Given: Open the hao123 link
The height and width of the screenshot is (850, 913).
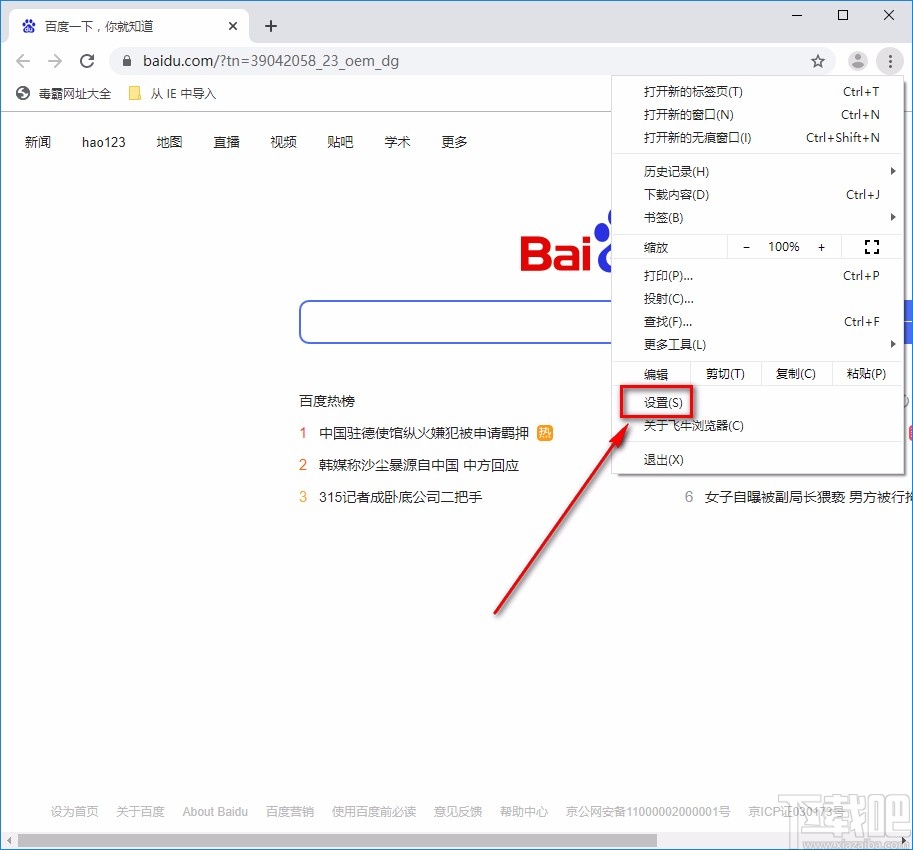Looking at the screenshot, I should 104,142.
